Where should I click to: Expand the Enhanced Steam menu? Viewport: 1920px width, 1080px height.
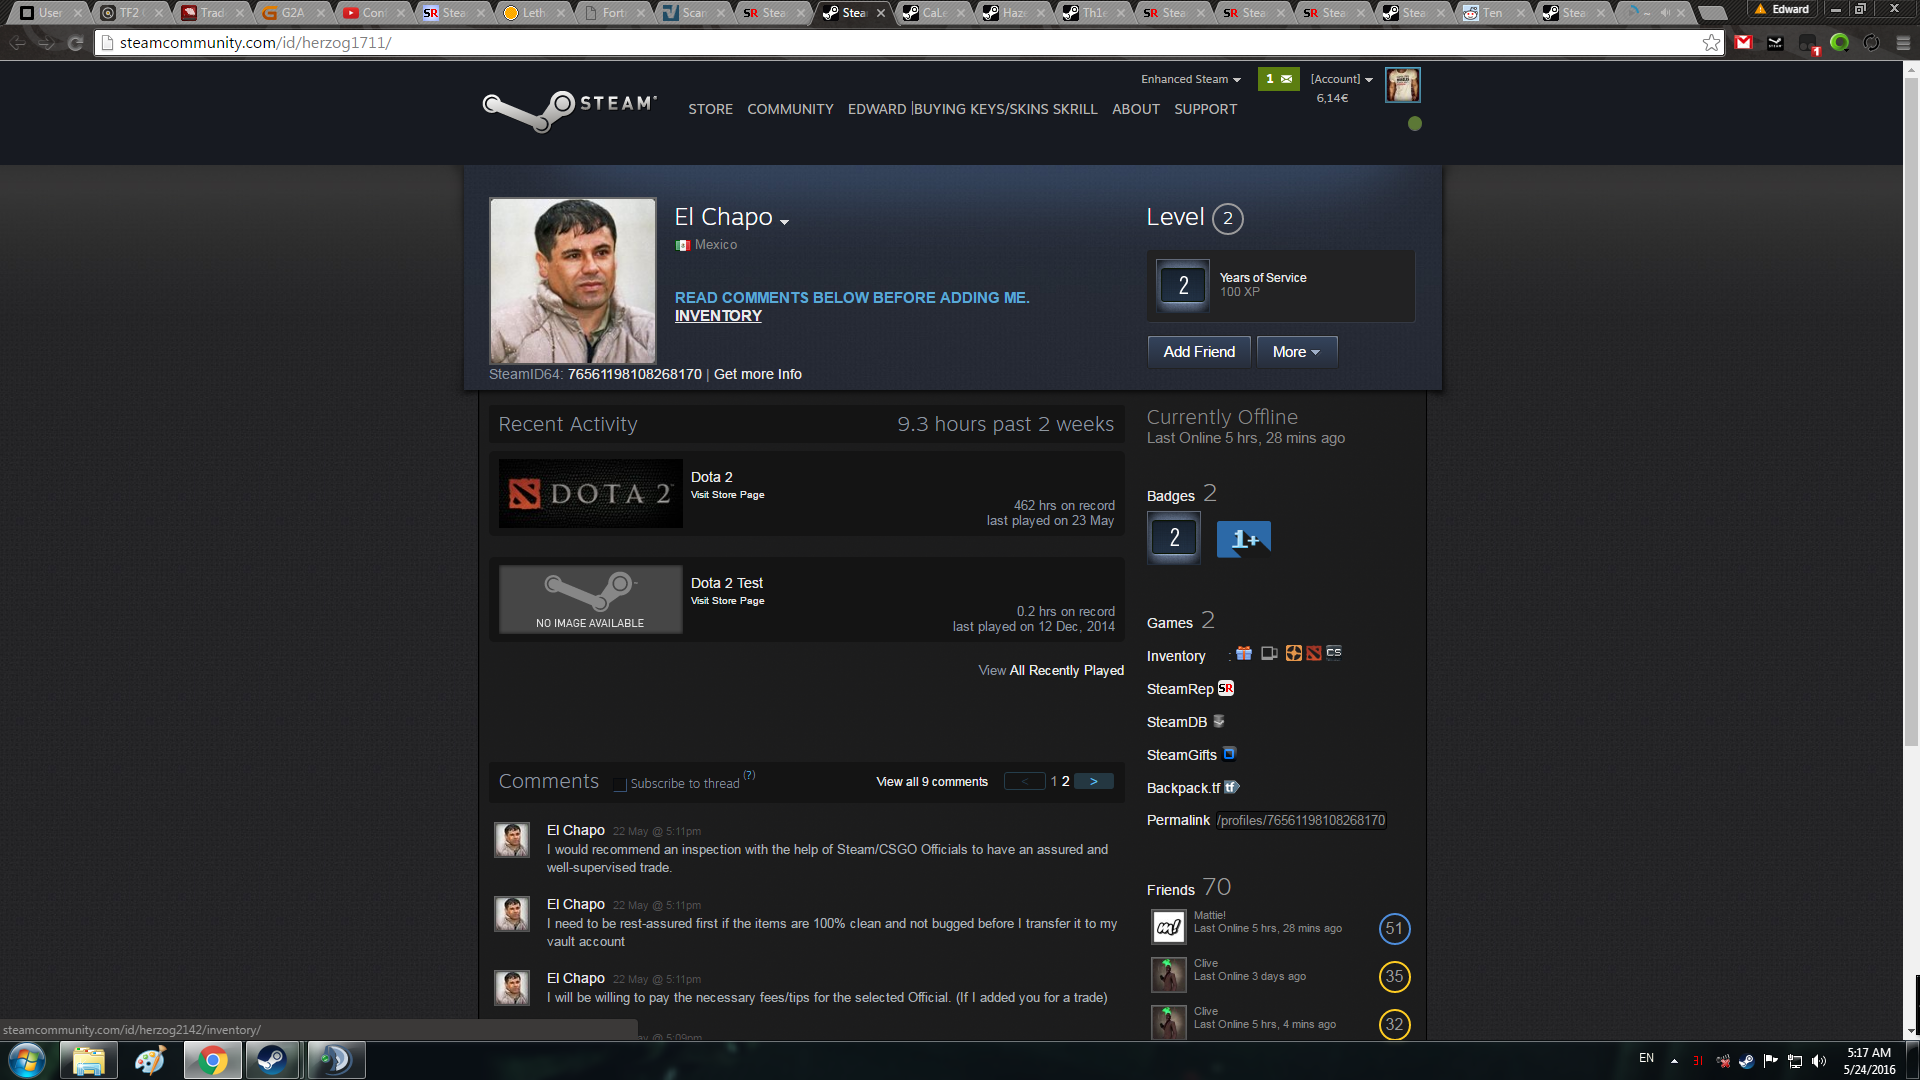pos(1191,79)
